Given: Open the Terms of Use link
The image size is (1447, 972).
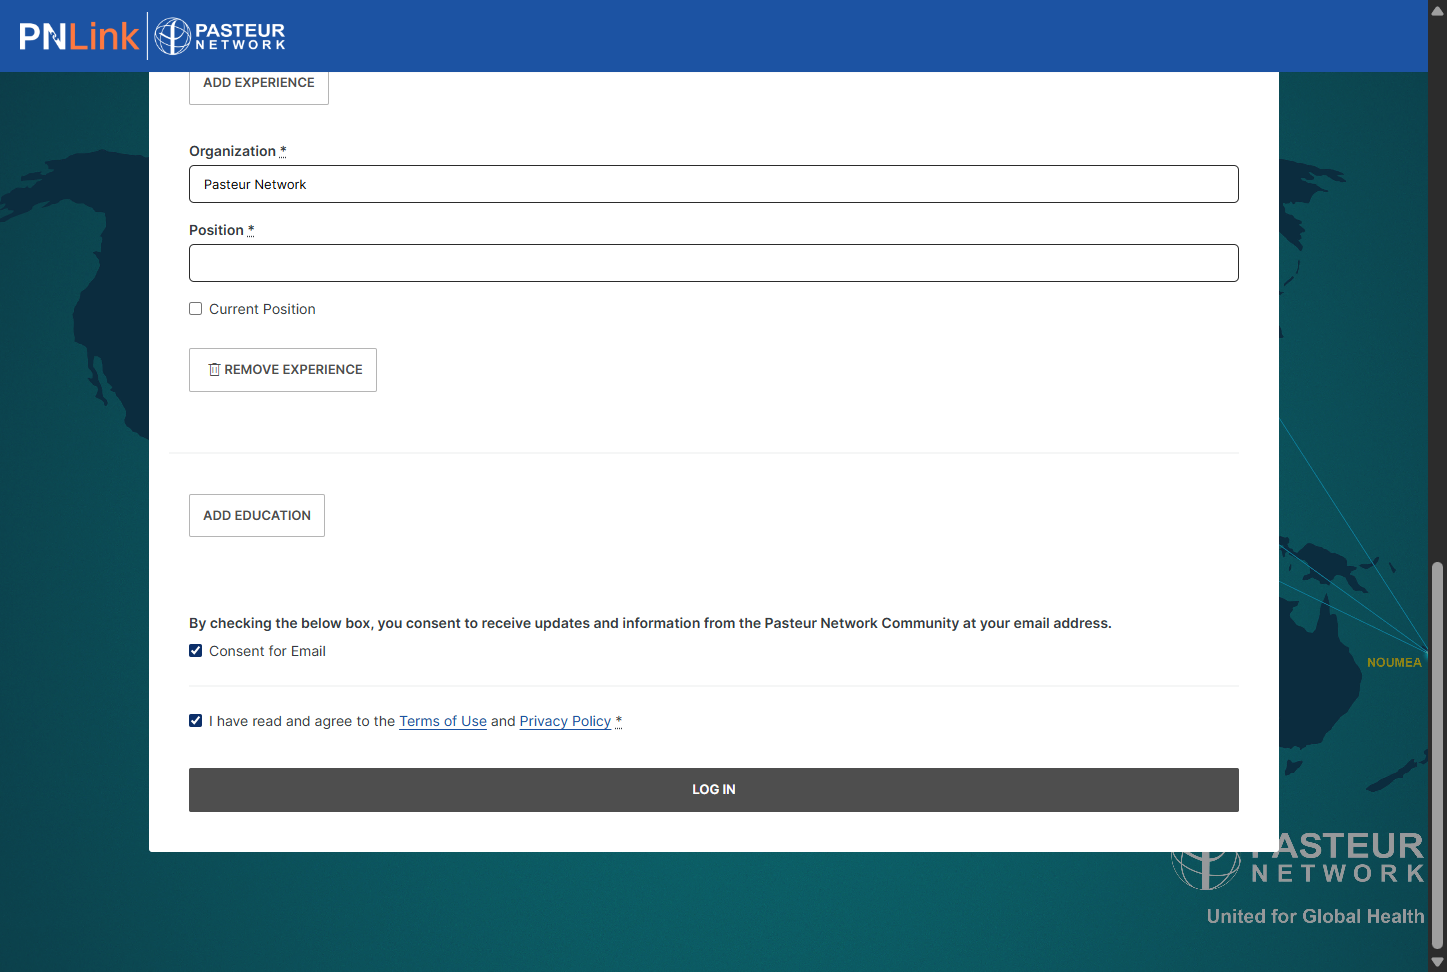Looking at the screenshot, I should [x=443, y=721].
